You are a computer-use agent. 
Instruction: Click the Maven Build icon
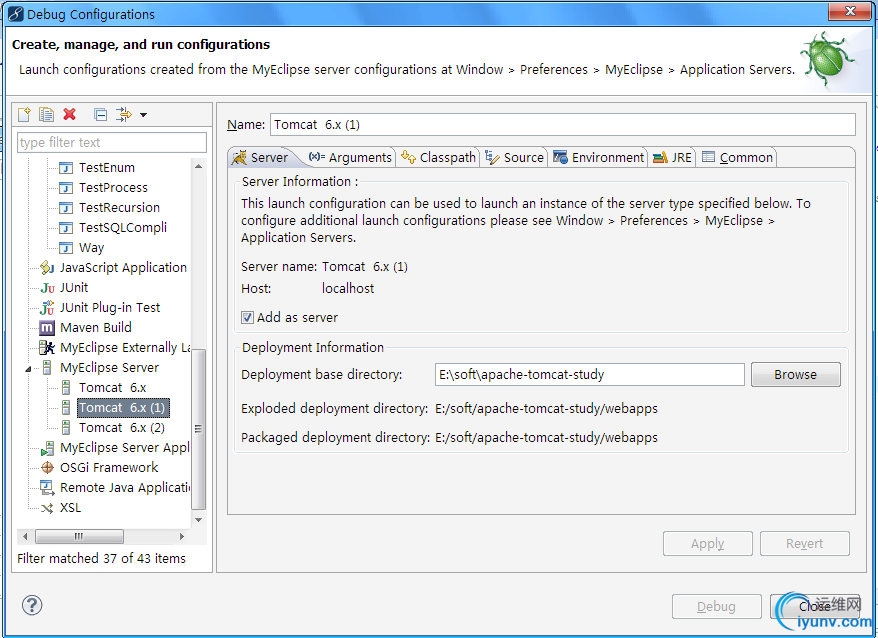coord(47,328)
